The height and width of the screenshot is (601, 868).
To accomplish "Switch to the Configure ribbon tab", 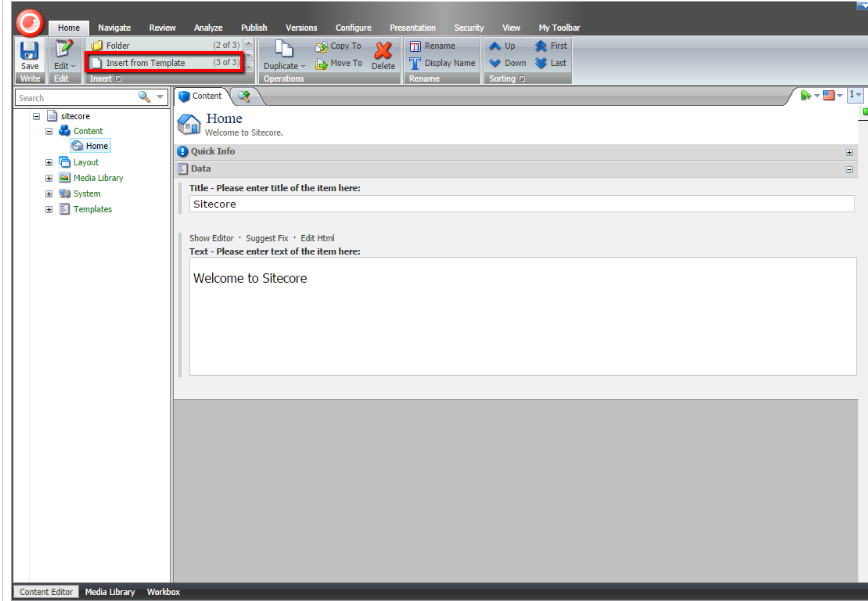I will (353, 28).
